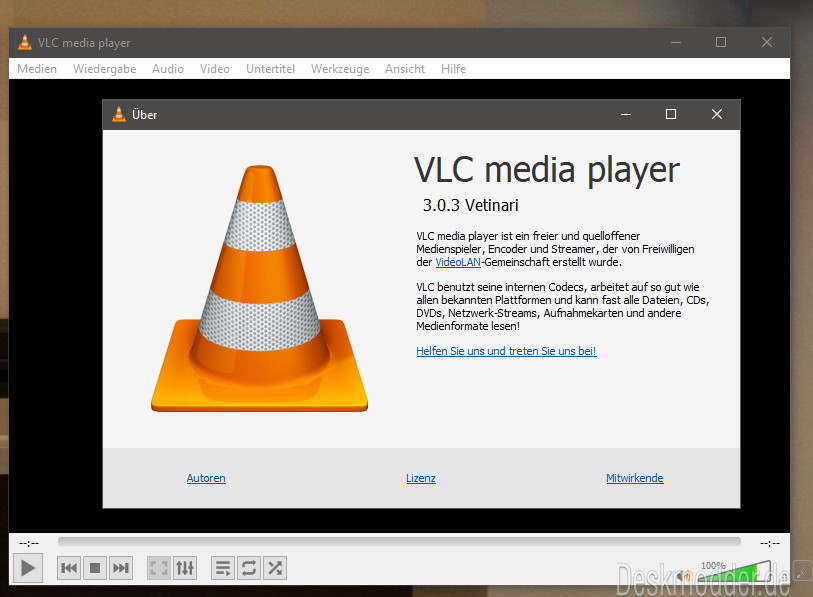Toggle fullscreen video mode
The height and width of the screenshot is (597, 813).
pos(159,568)
